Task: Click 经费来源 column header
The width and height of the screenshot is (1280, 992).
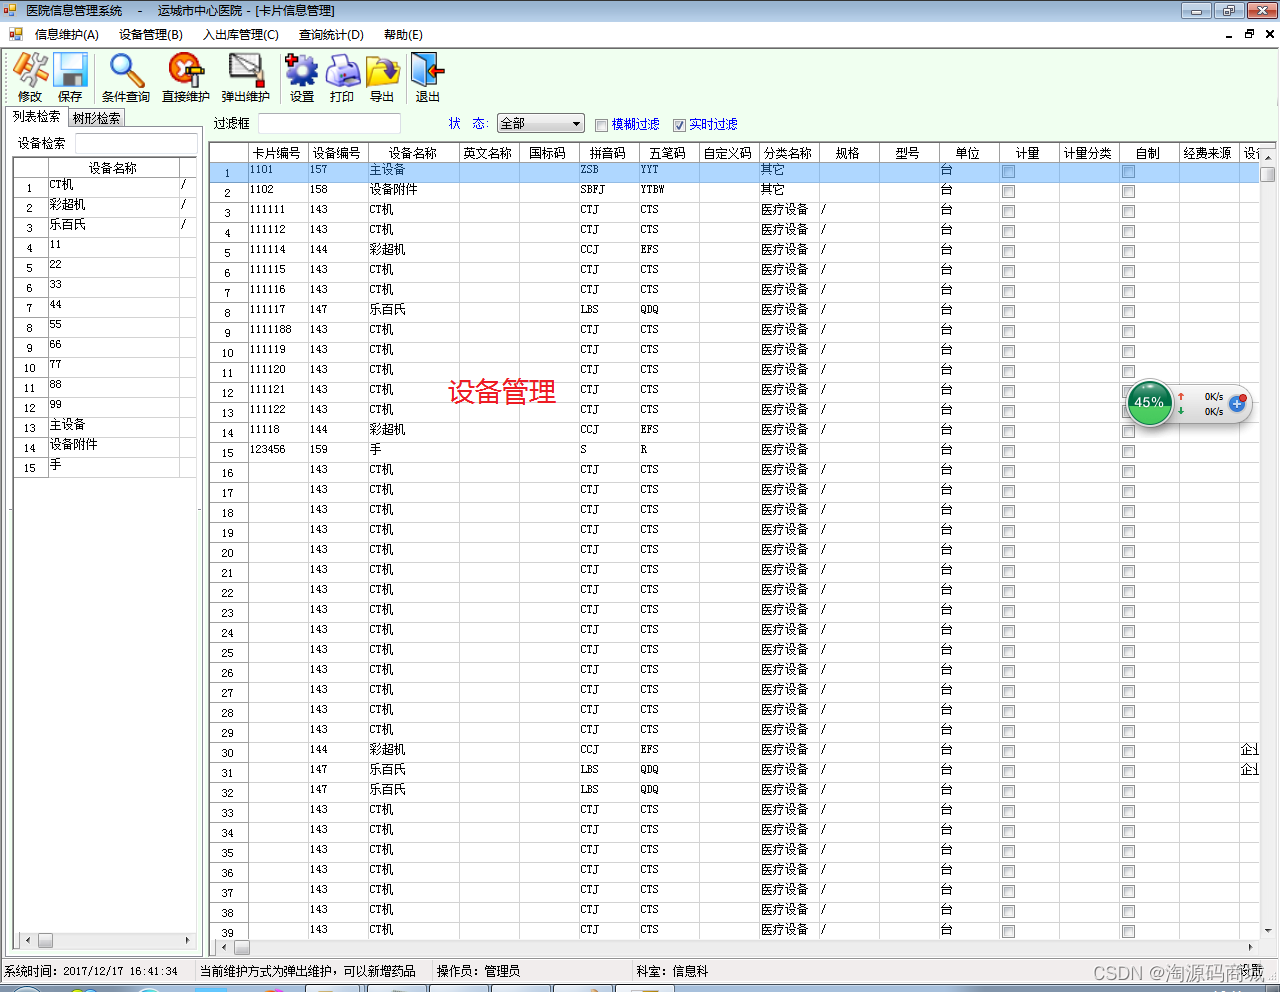Action: click(1209, 153)
